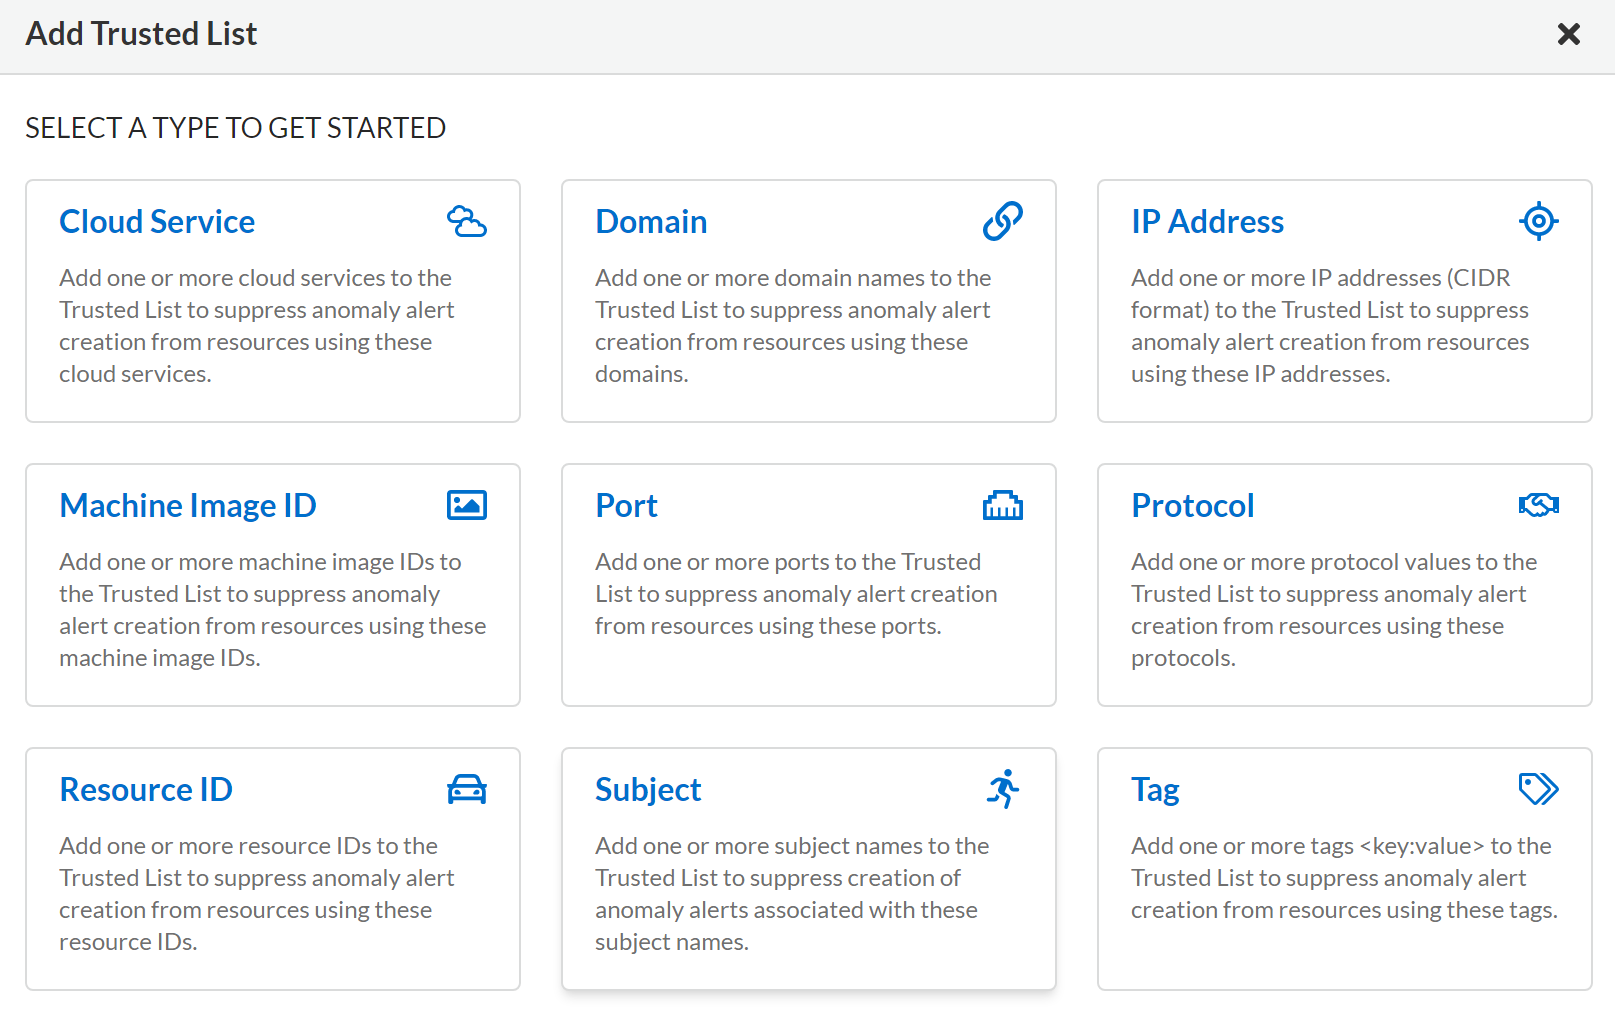The width and height of the screenshot is (1615, 1019).
Task: Click the target icon on IP Address card
Action: tap(1539, 221)
